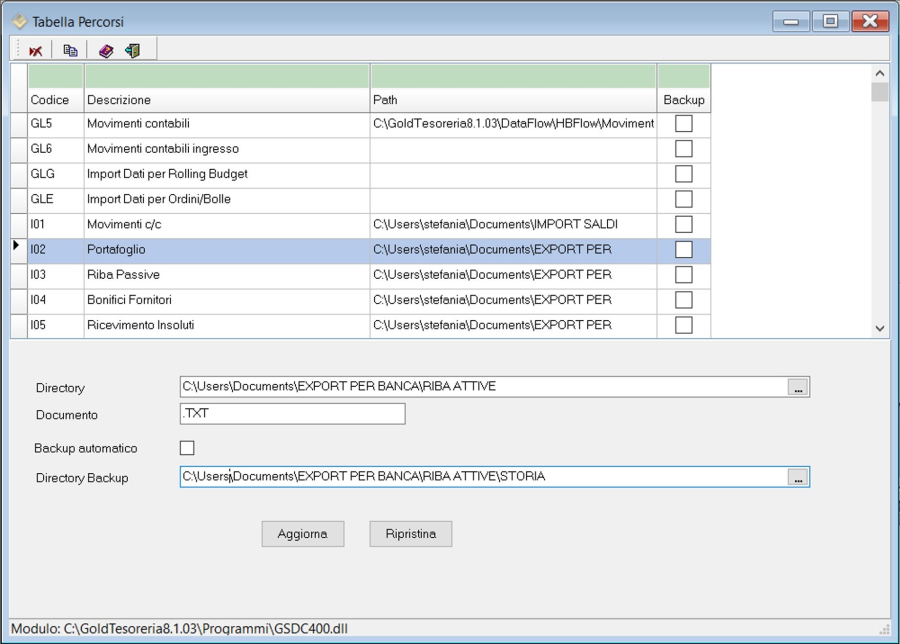
Task: Browse for Directory path using ellipsis button
Action: (x=797, y=388)
